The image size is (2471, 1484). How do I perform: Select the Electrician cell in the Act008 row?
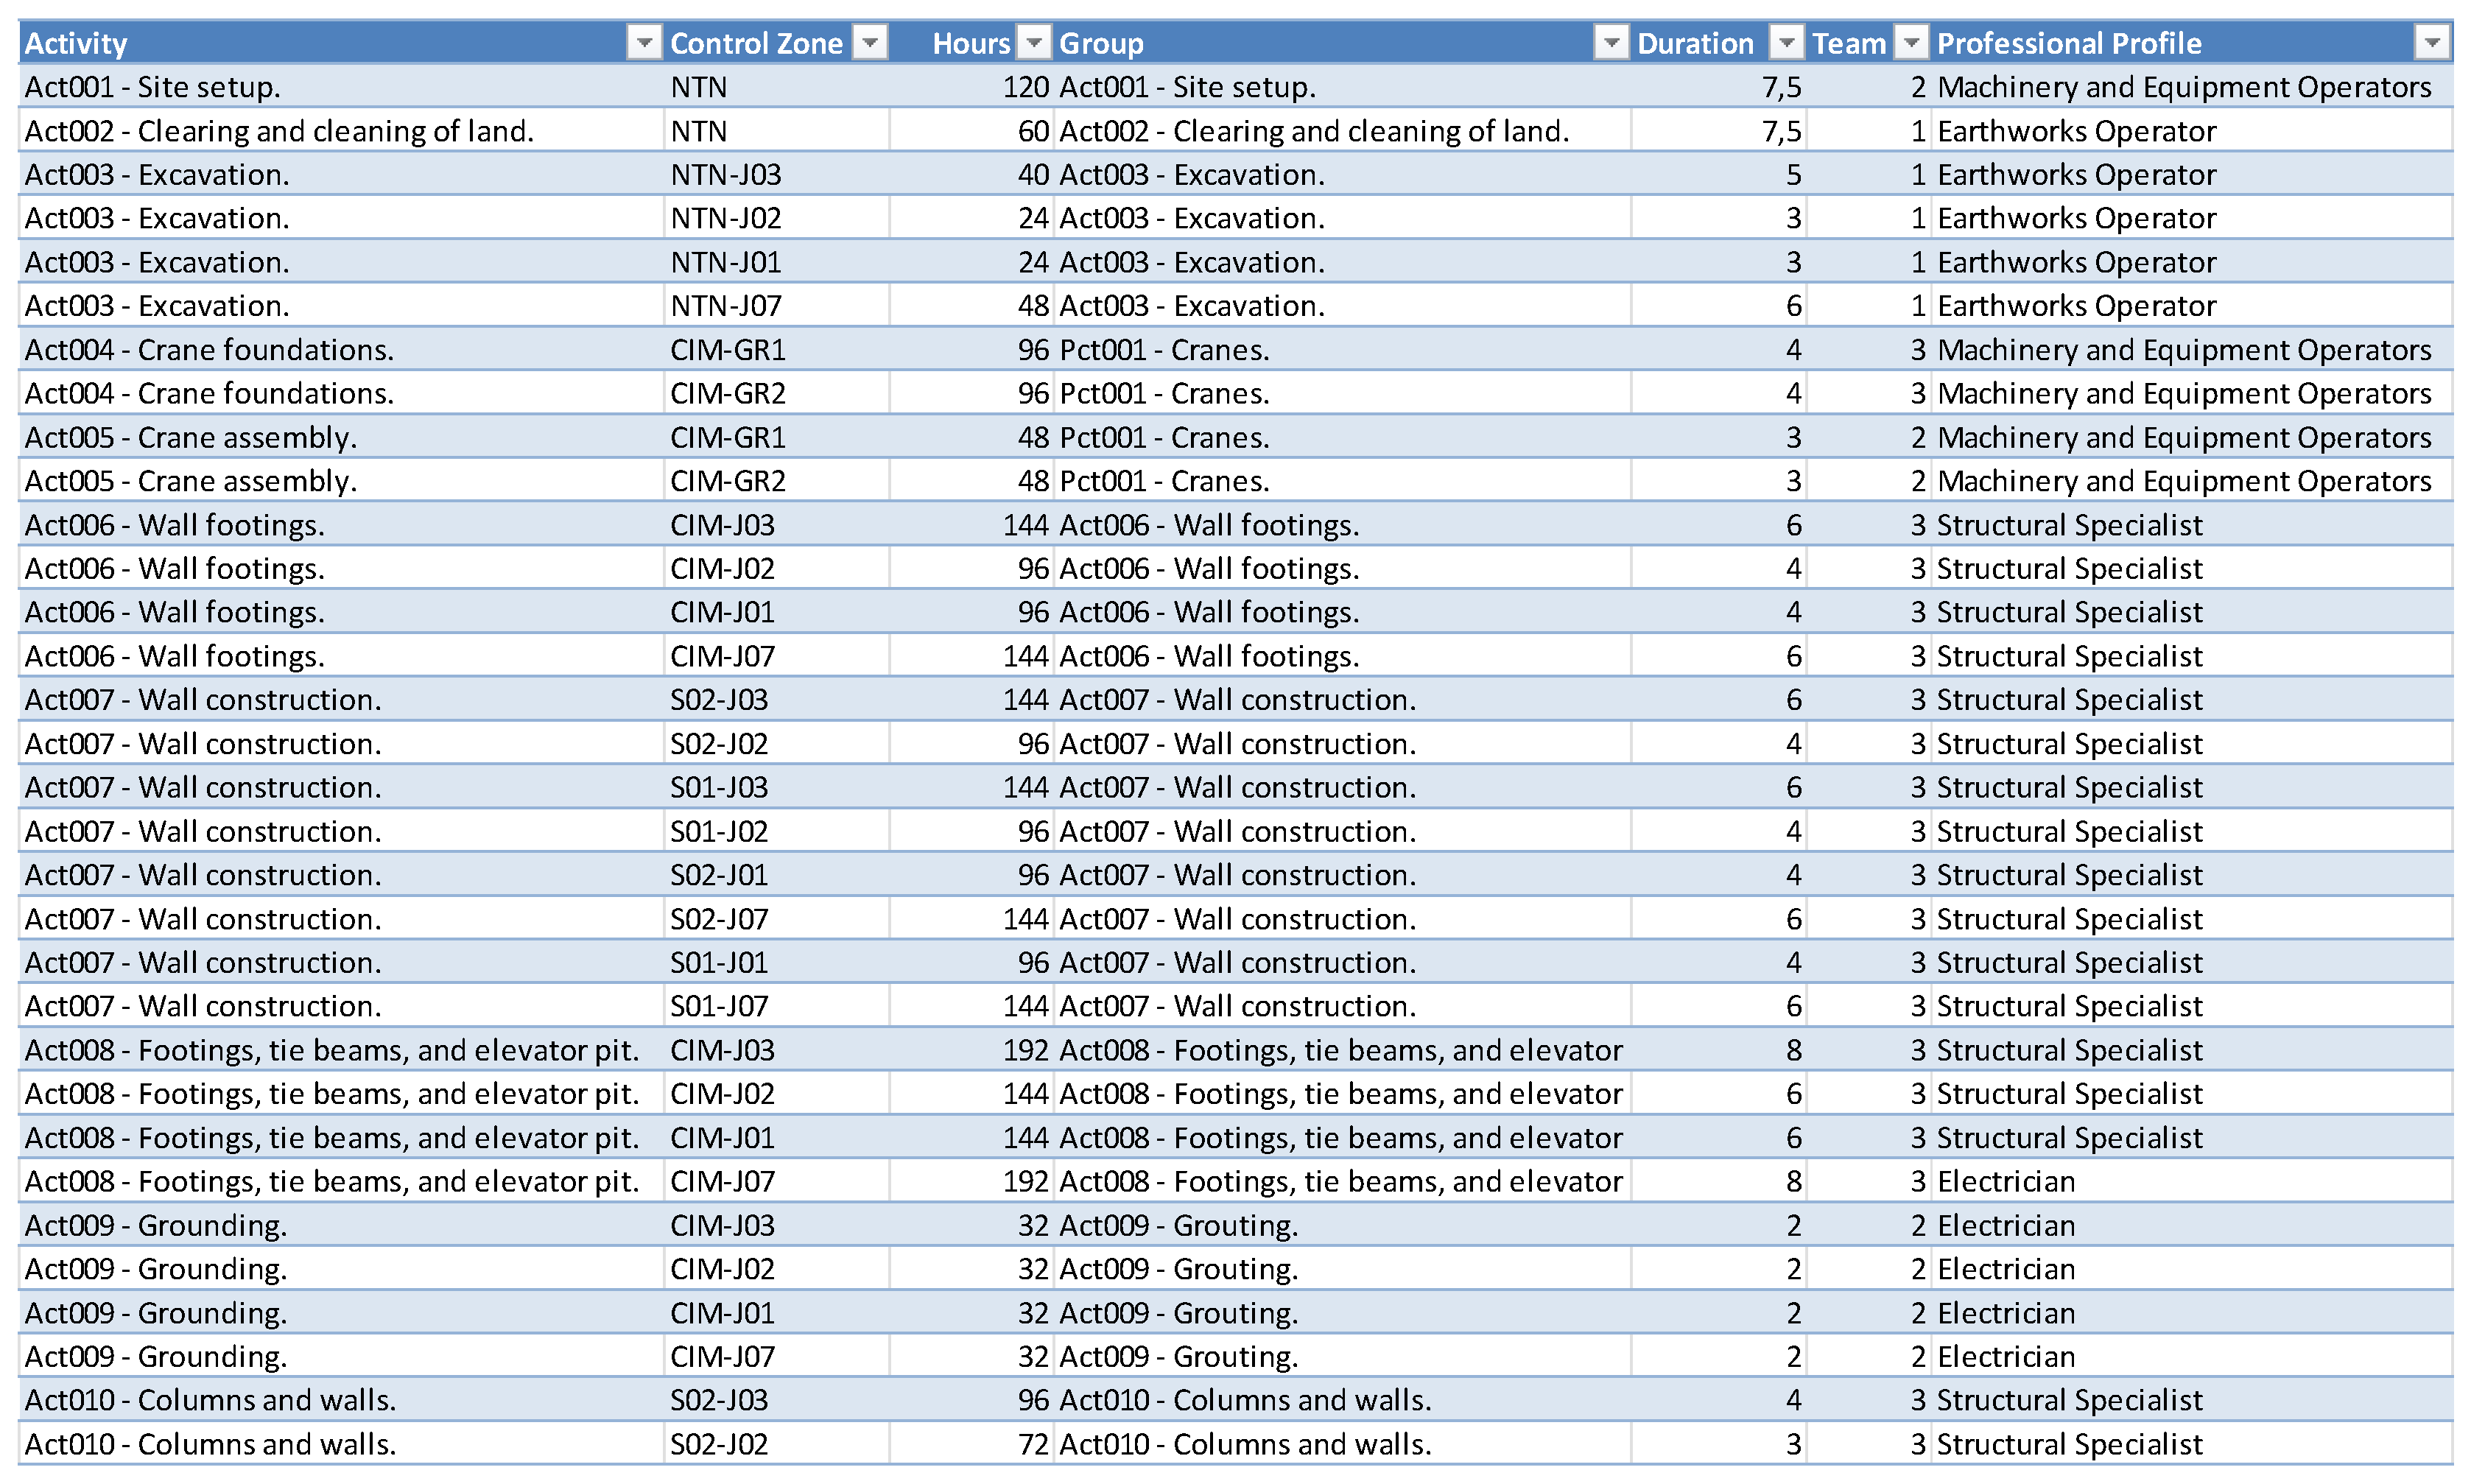tap(2006, 1181)
